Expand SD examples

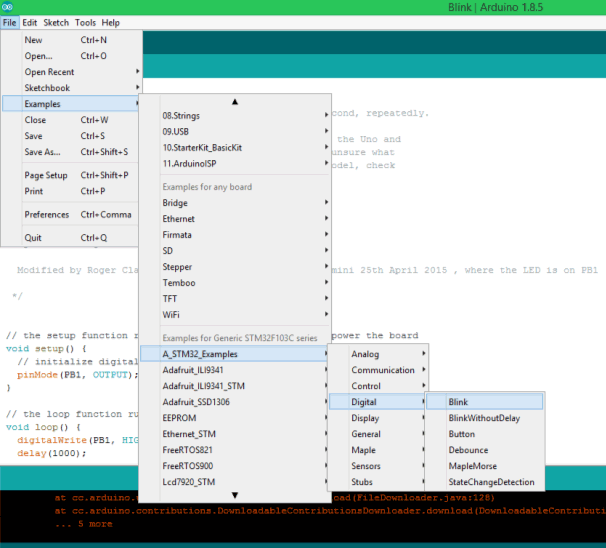235,251
